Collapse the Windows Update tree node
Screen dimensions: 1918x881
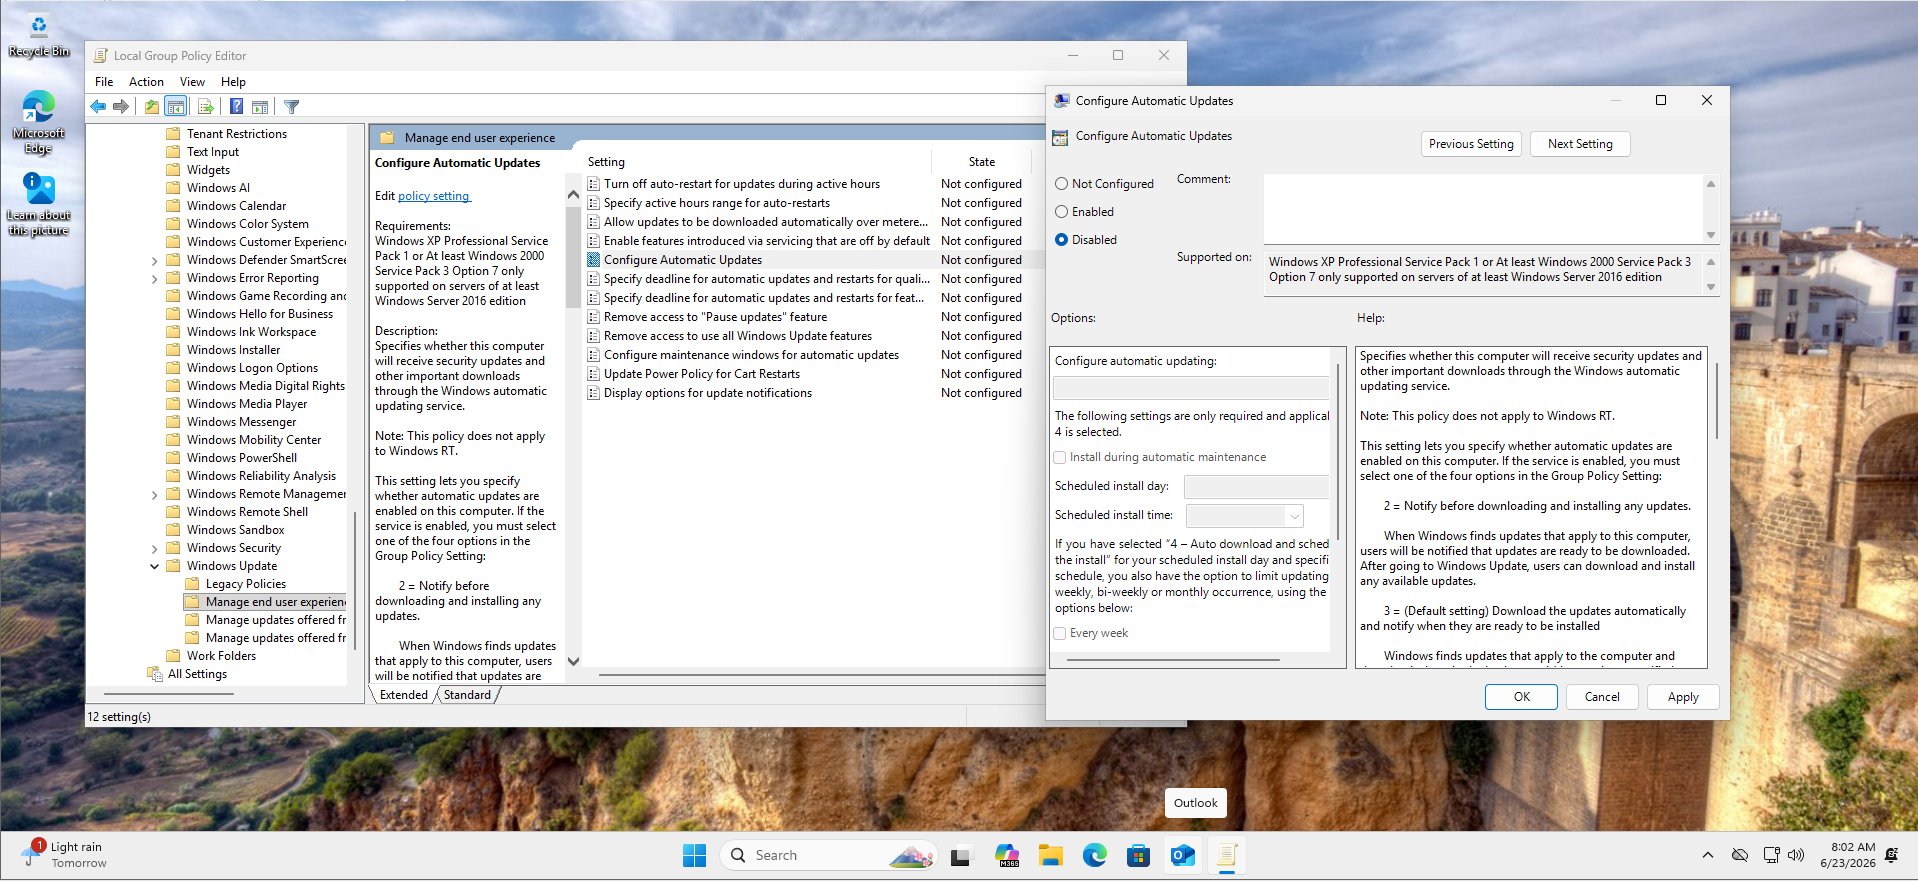pyautogui.click(x=155, y=567)
